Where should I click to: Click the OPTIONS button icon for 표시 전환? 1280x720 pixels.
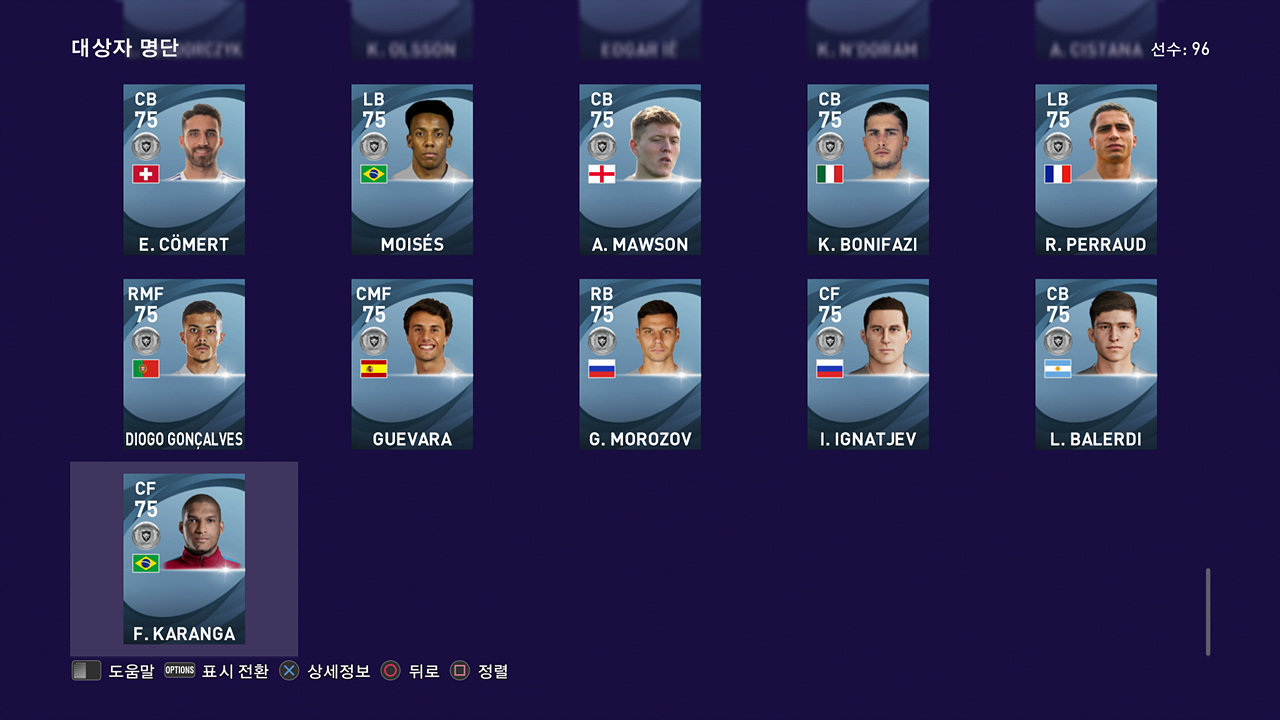(x=180, y=670)
